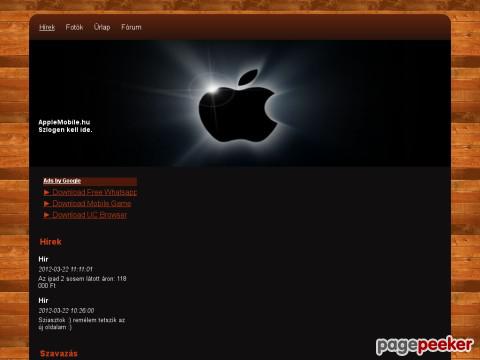The height and width of the screenshot is (360, 480).
Task: Click arrow icon beside Download Free Whatsapp
Action: click(x=47, y=192)
